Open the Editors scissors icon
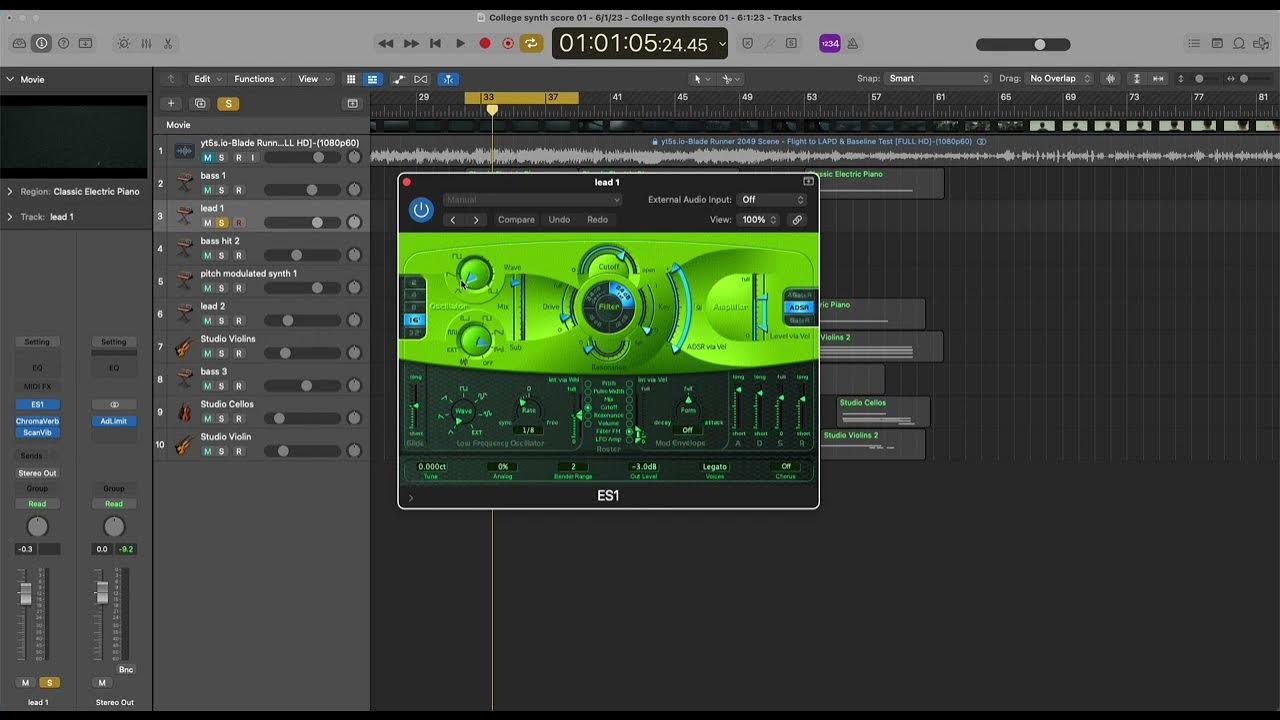The image size is (1280, 720). (x=167, y=43)
